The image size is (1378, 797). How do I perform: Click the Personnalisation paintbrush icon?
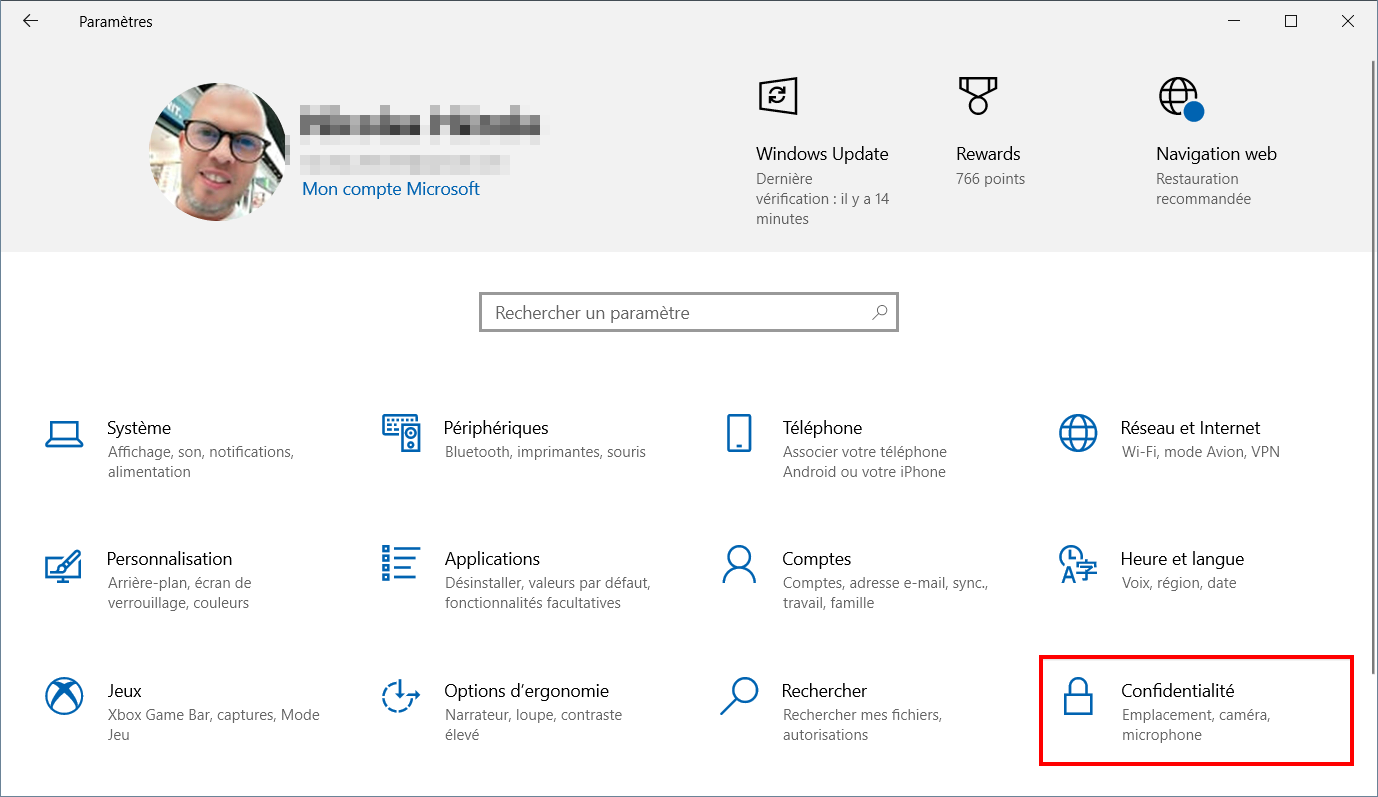point(64,565)
